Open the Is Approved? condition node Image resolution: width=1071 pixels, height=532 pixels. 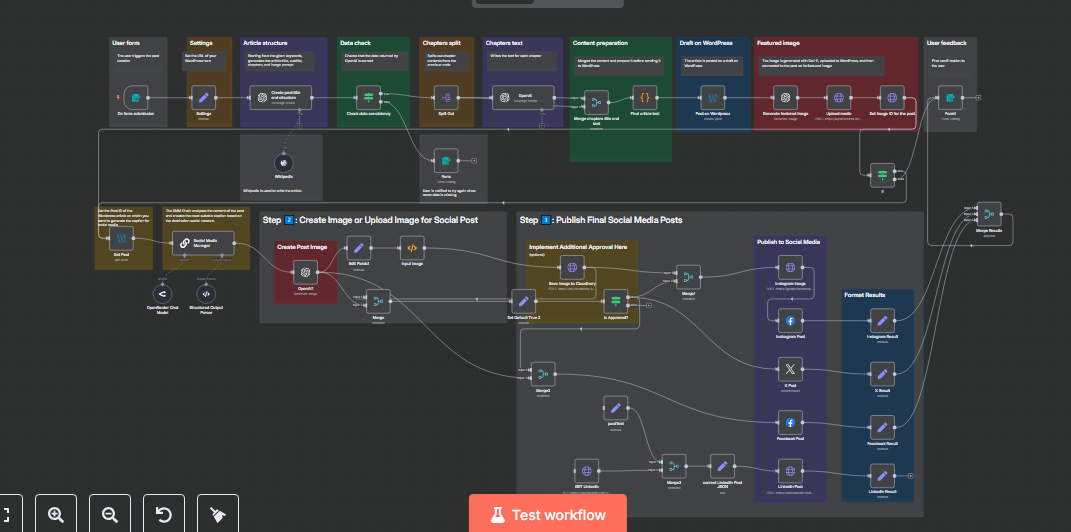click(x=616, y=300)
